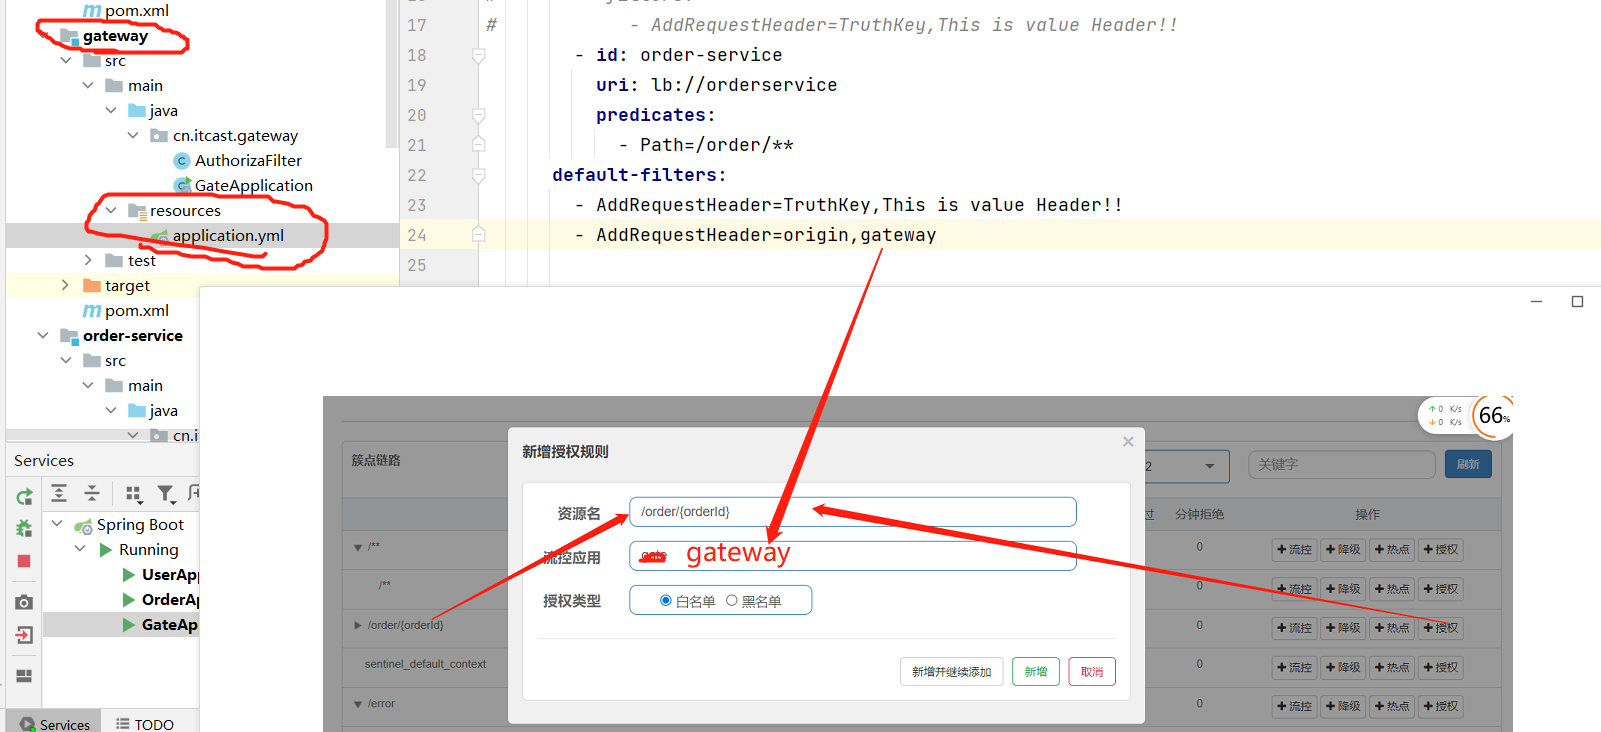1601x732 pixels.
Task: Stop the service with the red square
Action: click(x=24, y=561)
